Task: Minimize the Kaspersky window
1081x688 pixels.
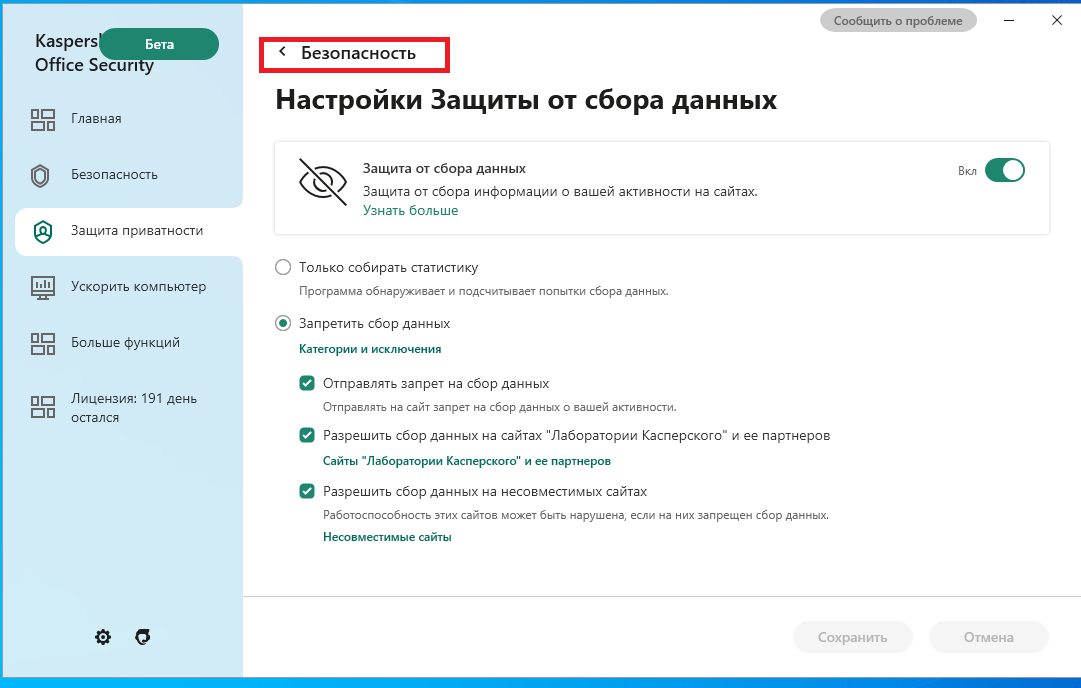Action: coord(1009,21)
